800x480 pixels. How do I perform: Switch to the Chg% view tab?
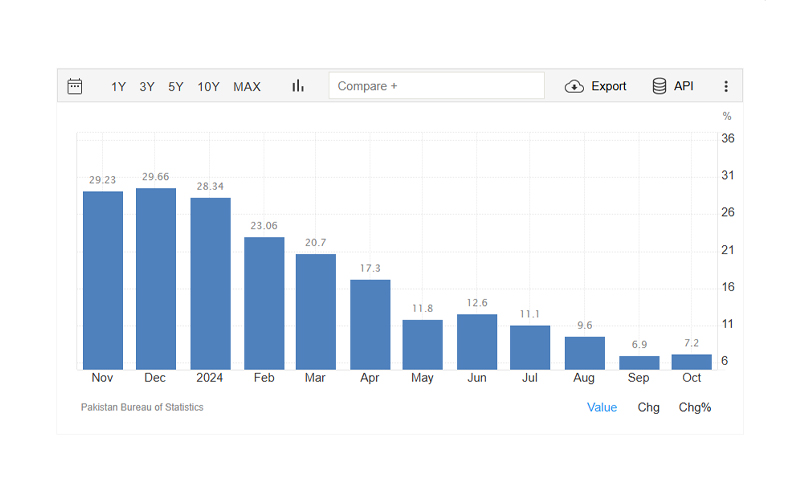point(695,407)
